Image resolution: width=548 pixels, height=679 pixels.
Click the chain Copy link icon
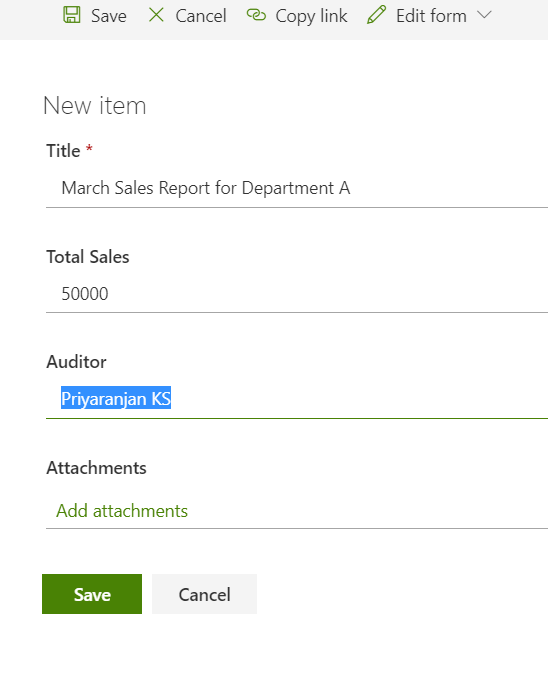point(256,15)
